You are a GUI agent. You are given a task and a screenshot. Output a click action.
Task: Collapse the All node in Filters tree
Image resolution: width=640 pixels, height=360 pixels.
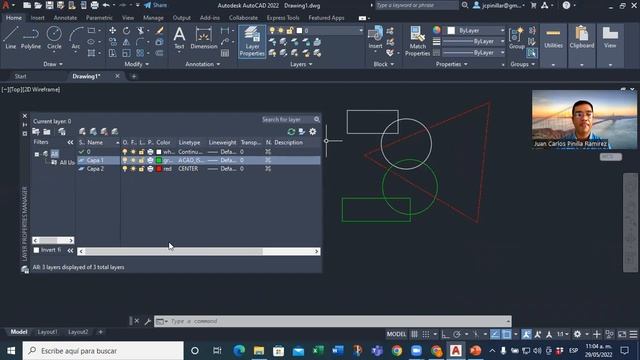[x=37, y=154]
